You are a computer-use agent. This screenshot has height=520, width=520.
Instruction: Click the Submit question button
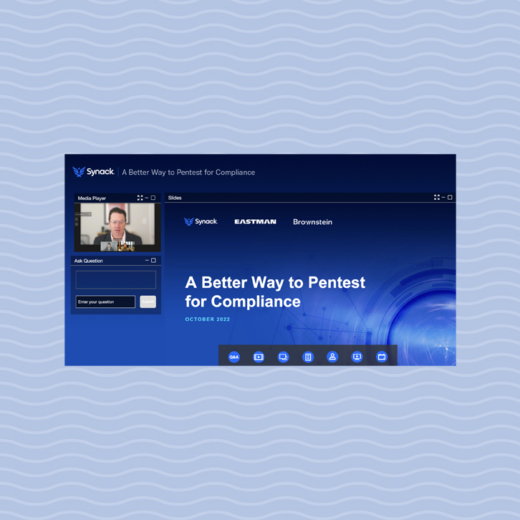pos(148,302)
